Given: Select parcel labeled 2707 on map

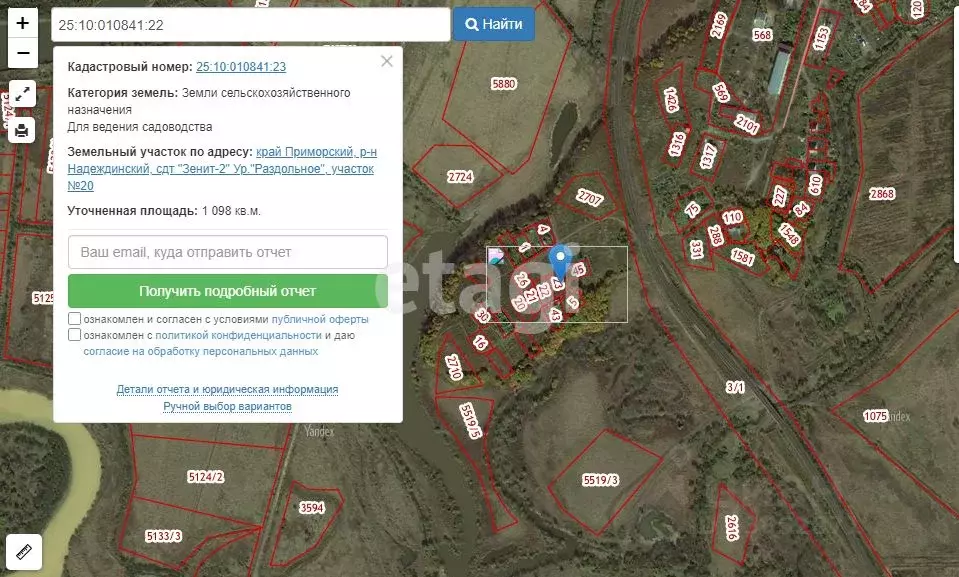Looking at the screenshot, I should pyautogui.click(x=590, y=197).
